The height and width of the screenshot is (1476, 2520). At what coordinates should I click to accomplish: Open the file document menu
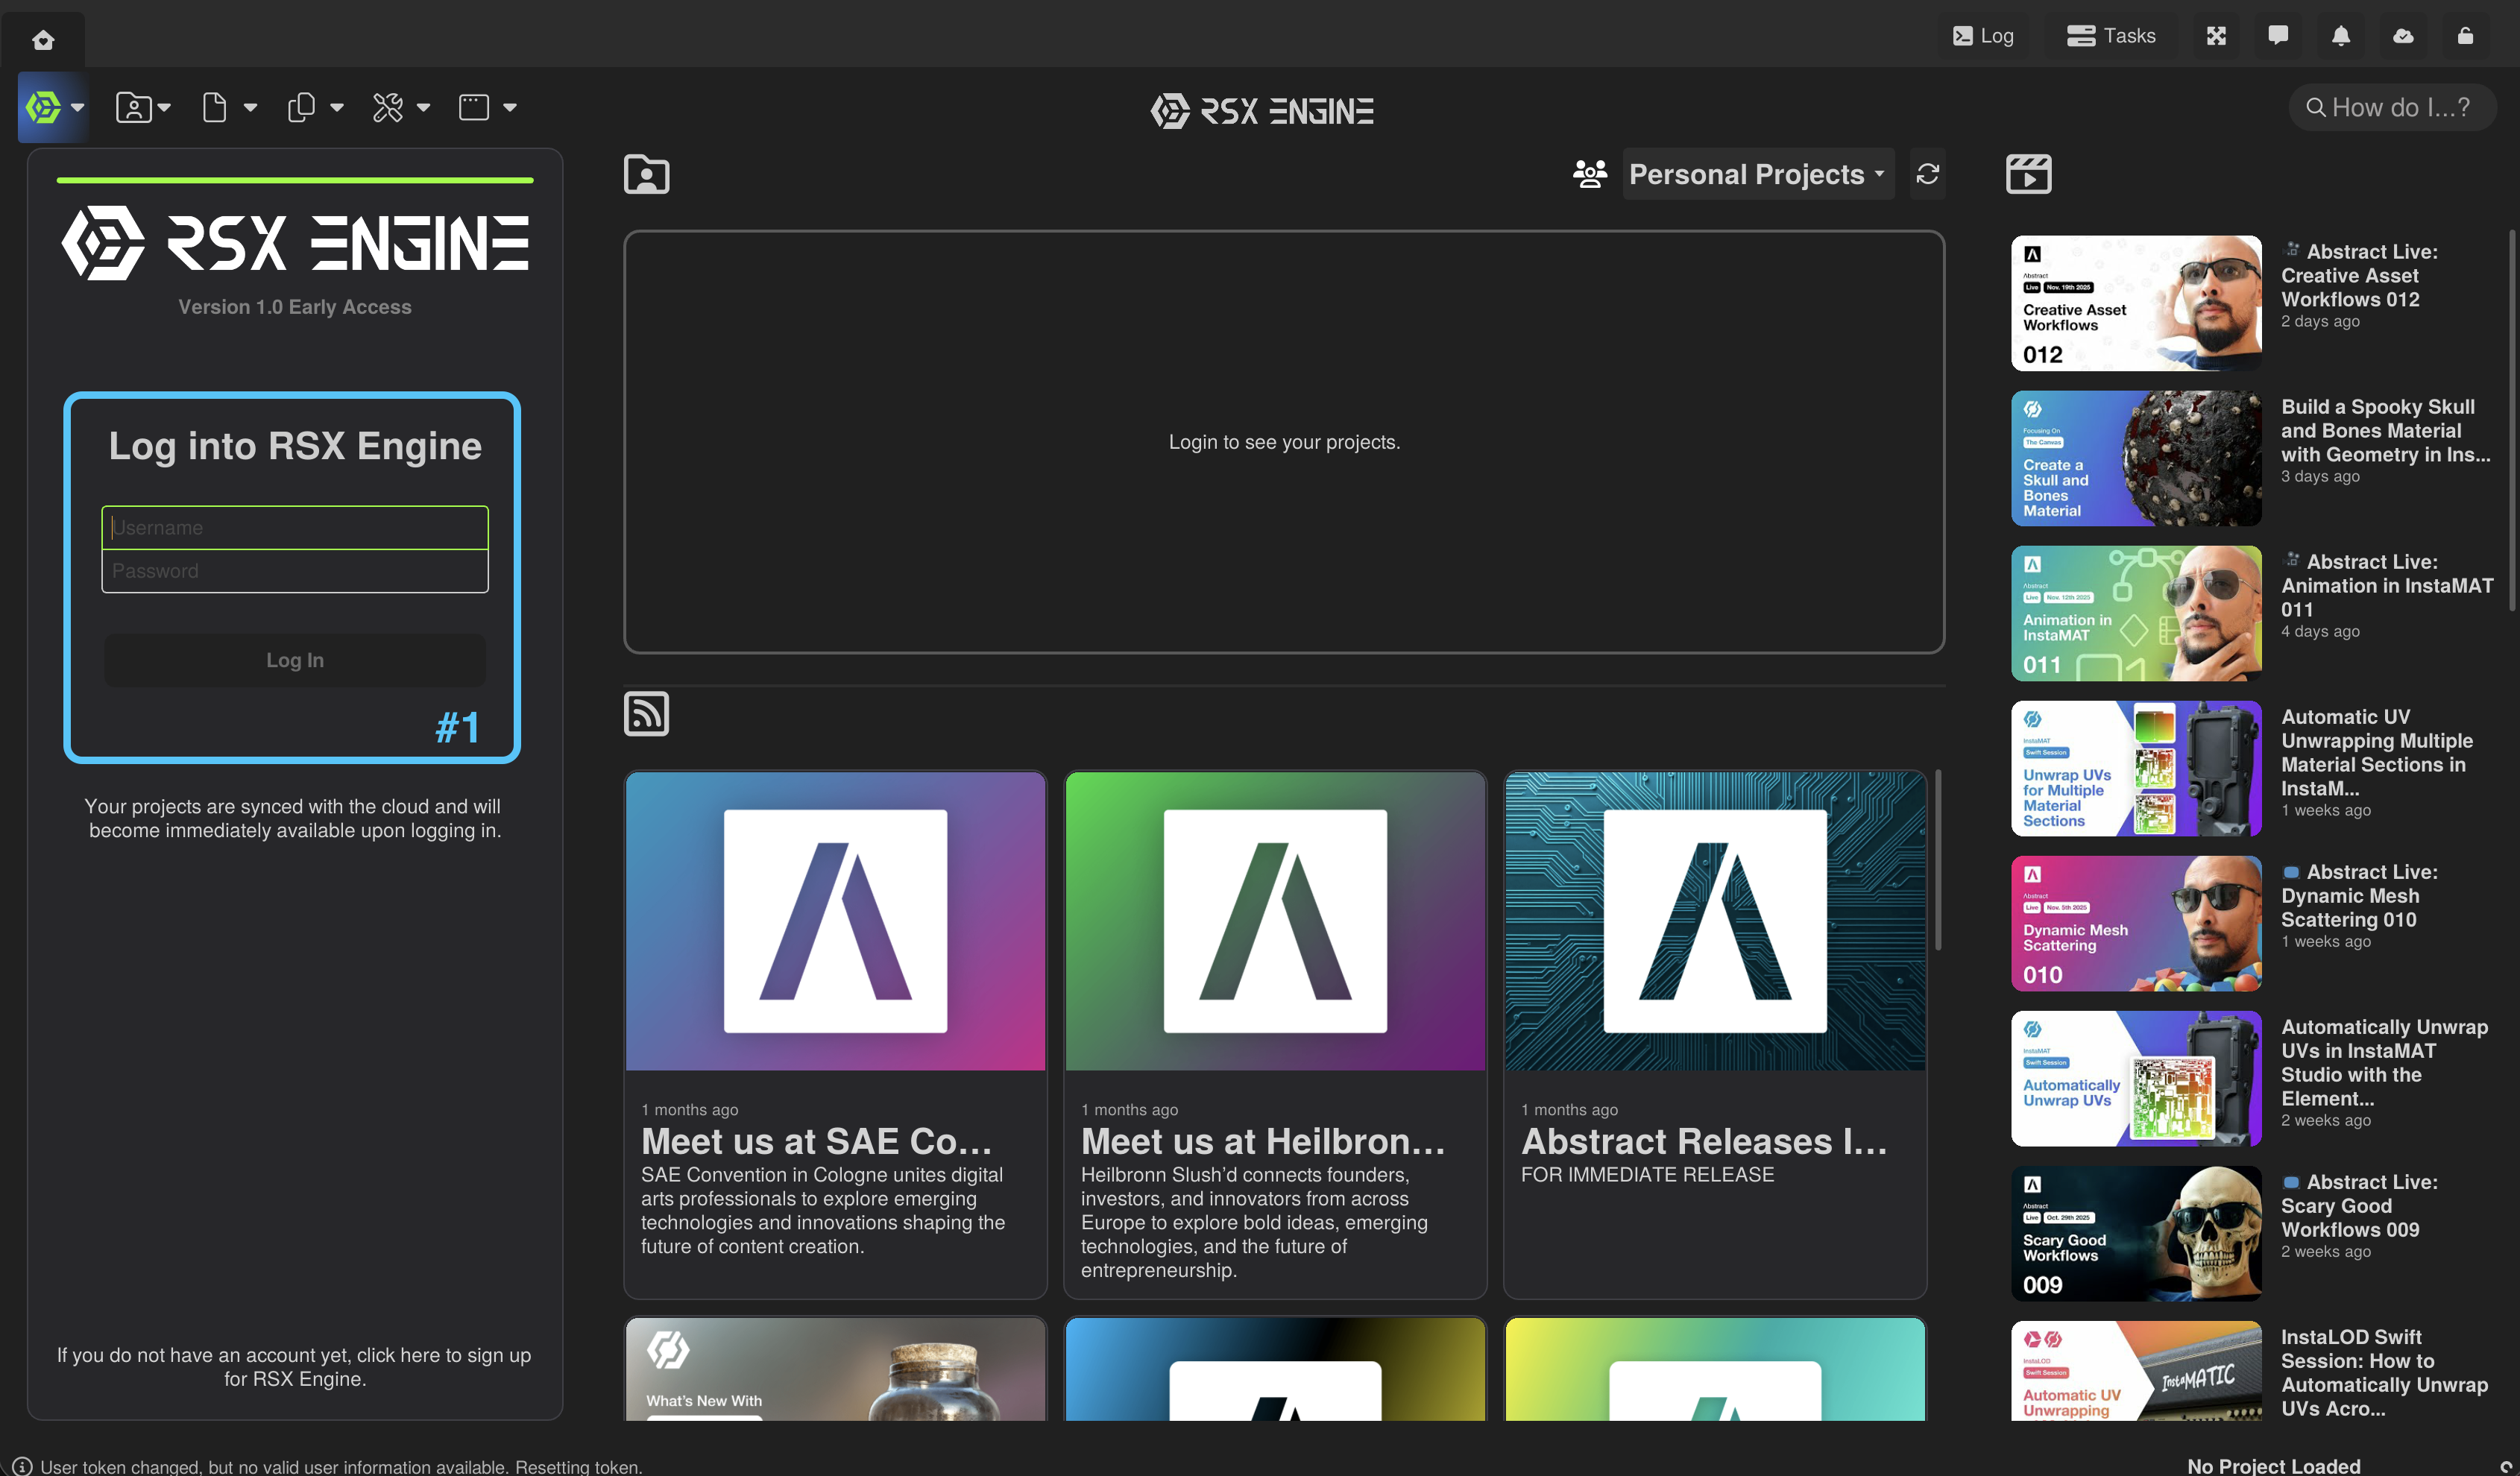coord(228,107)
